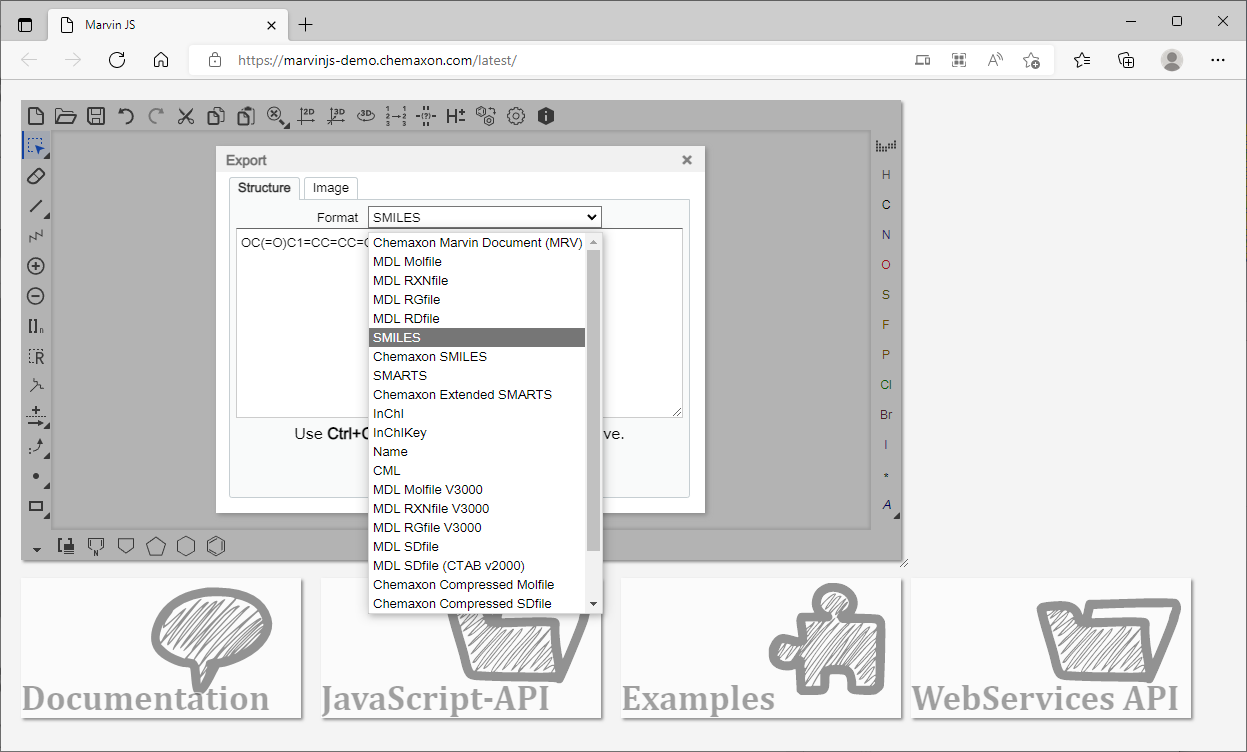The width and height of the screenshot is (1247, 752).
Task: Select Sulfur atom S button
Action: pyautogui.click(x=886, y=295)
